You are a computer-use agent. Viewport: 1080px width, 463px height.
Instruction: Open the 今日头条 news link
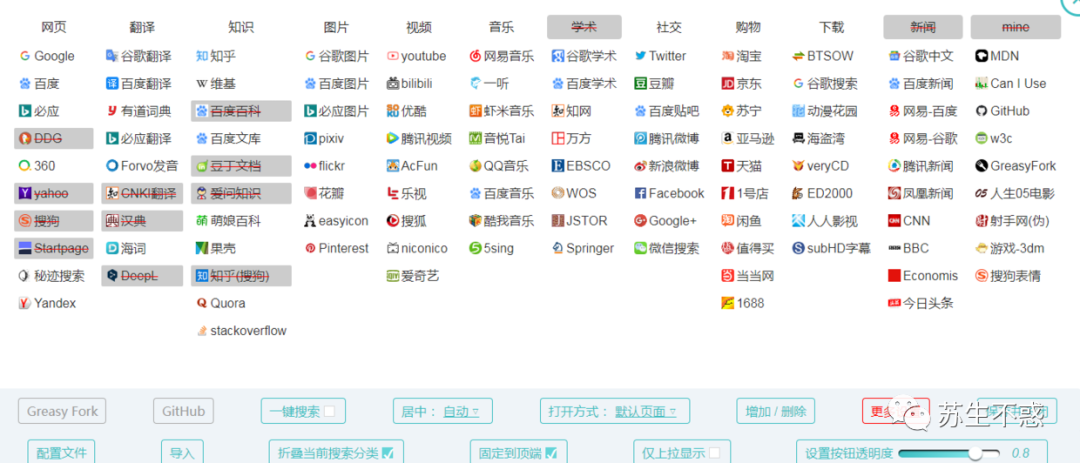pos(921,303)
